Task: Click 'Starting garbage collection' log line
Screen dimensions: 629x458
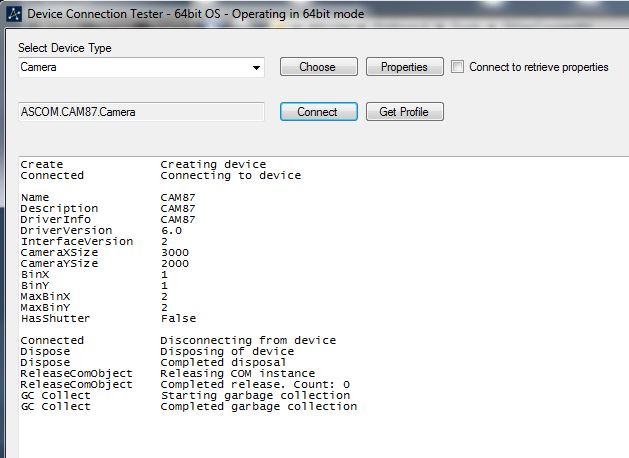Action: tap(256, 395)
